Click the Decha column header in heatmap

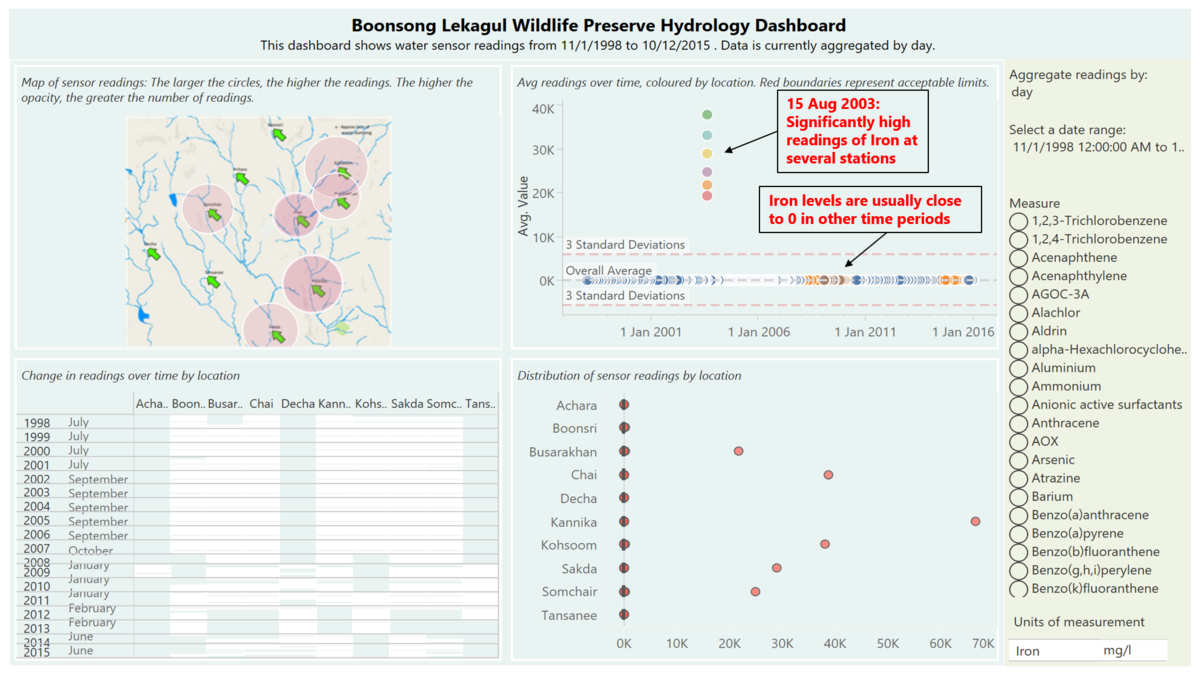coord(297,404)
